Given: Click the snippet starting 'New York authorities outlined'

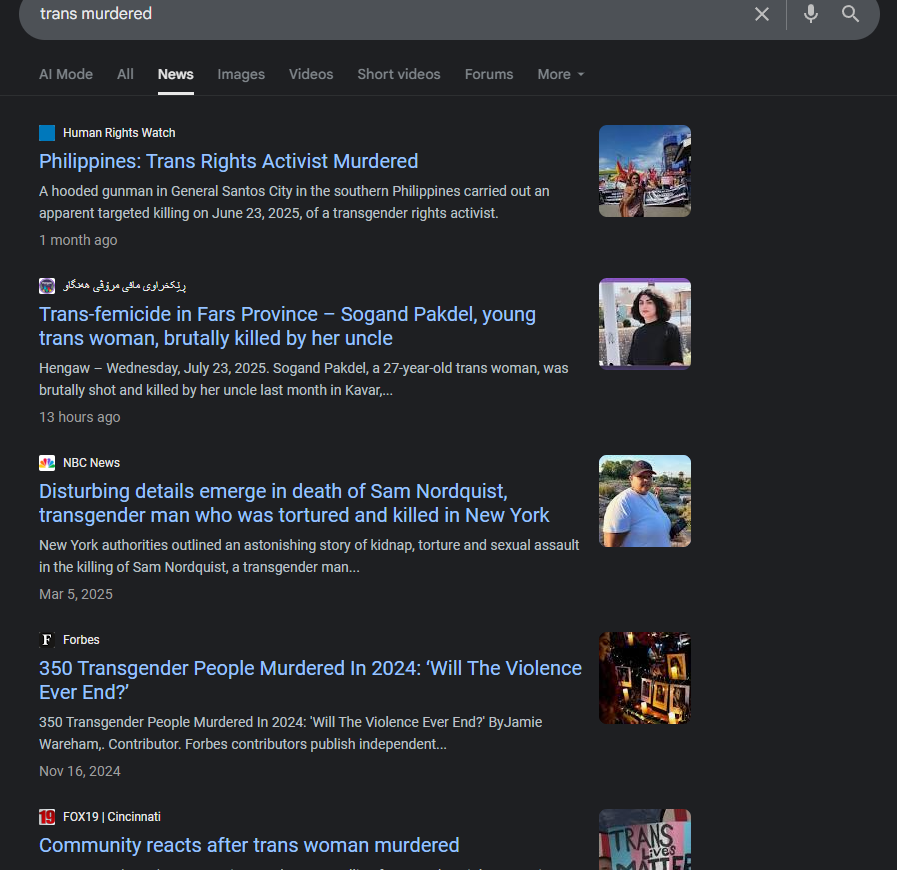Looking at the screenshot, I should click(x=309, y=556).
